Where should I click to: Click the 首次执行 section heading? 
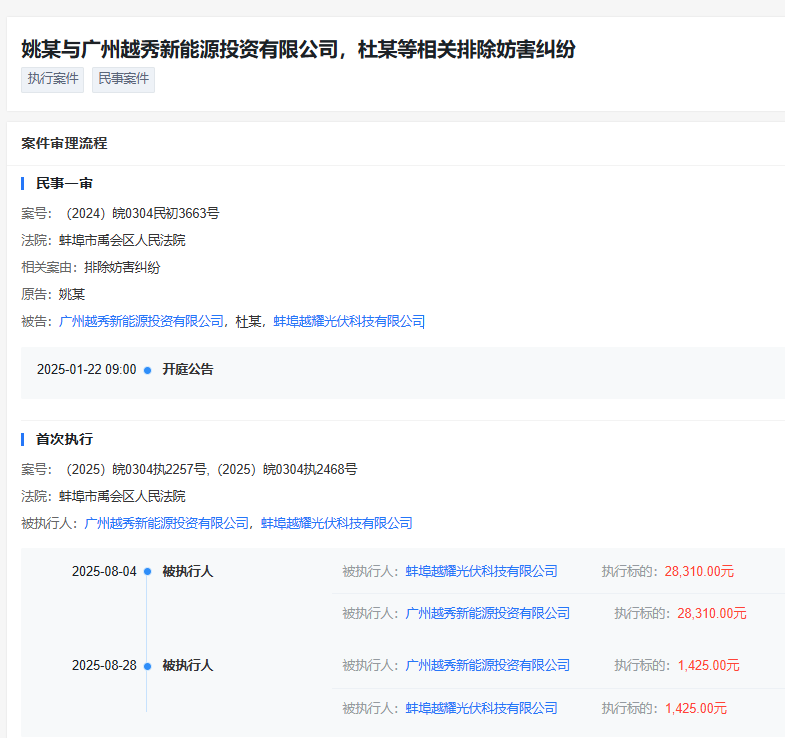(64, 440)
